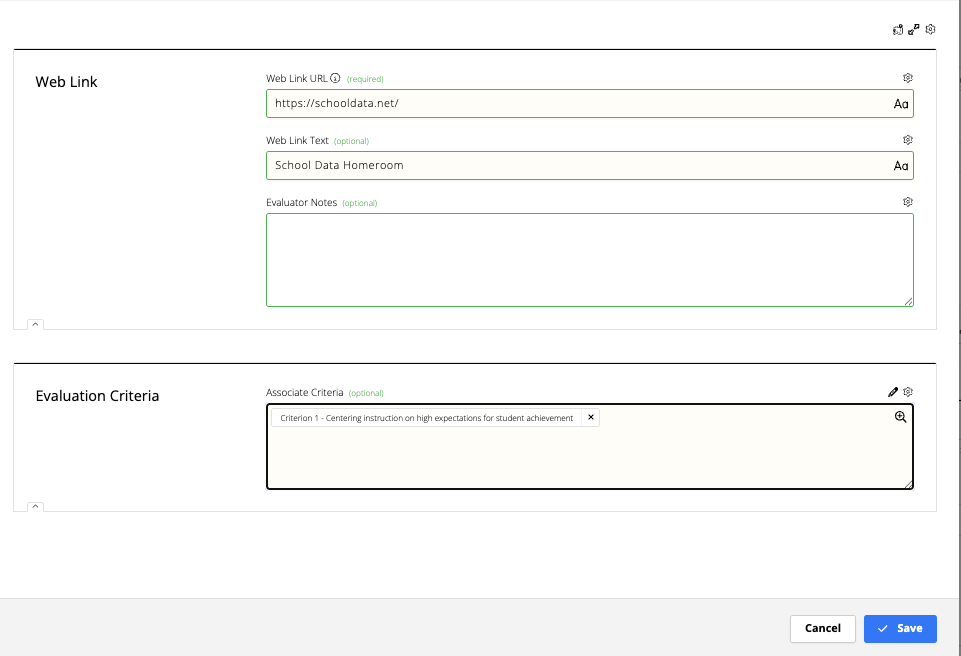Zoom the Associate Criteria field with the magnifier

point(900,416)
